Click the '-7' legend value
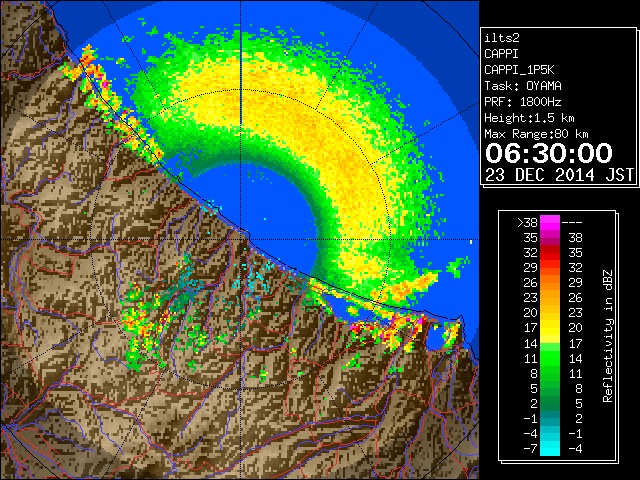 pyautogui.click(x=530, y=449)
